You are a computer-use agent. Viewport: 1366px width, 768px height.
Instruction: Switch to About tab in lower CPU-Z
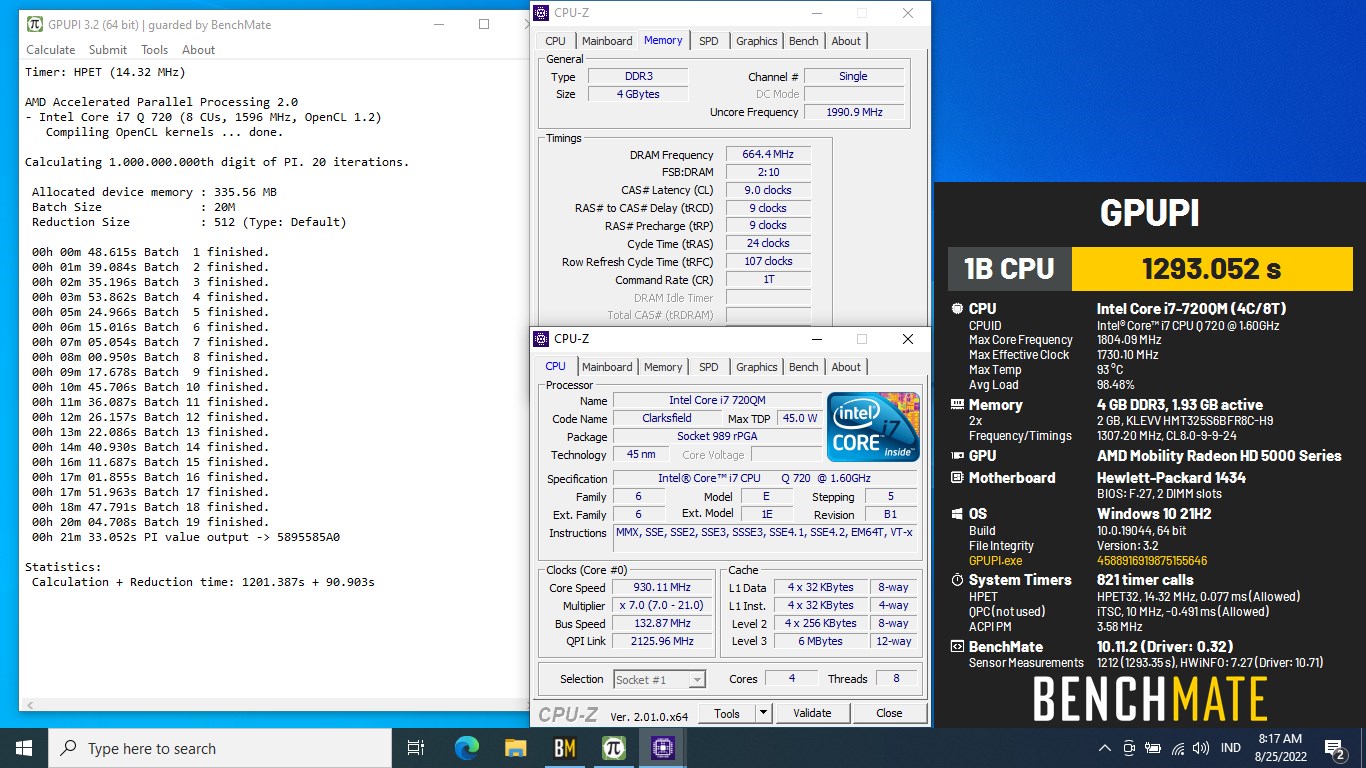click(846, 367)
